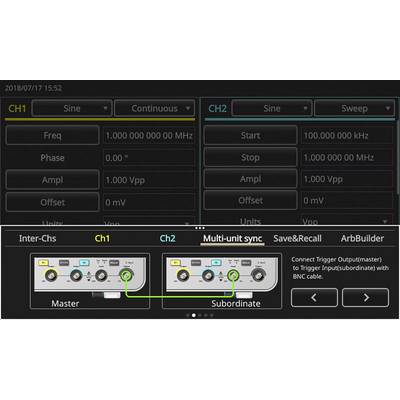Open the ArbBuilder tab
This screenshot has height=400, width=400.
point(362,238)
